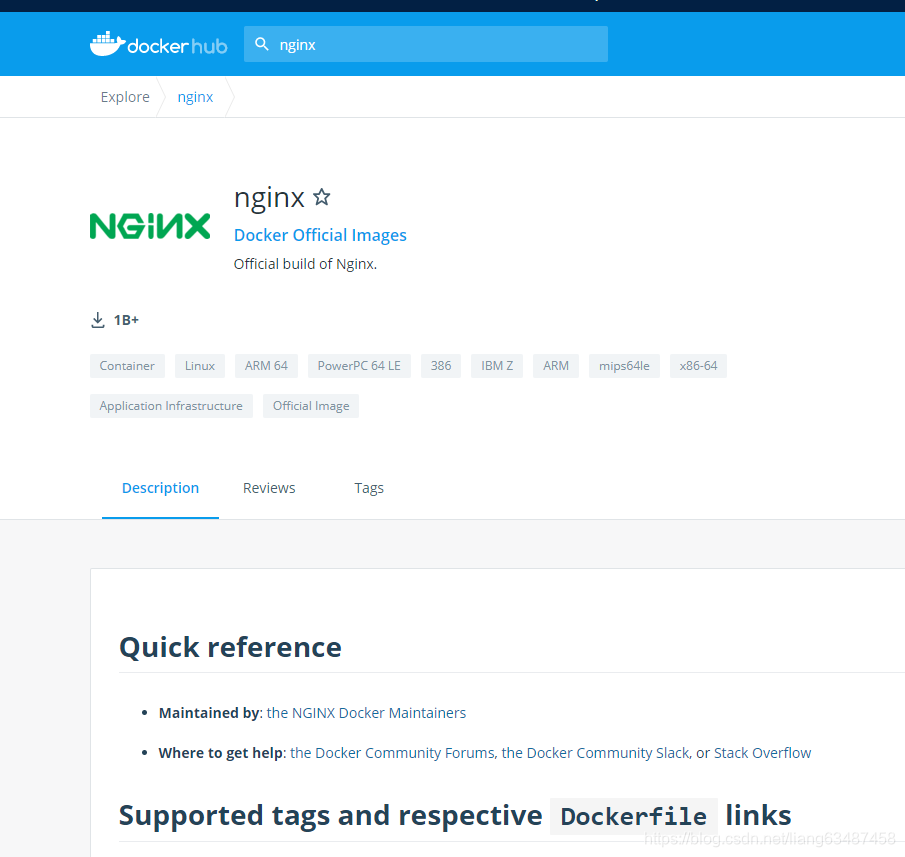The width and height of the screenshot is (905, 857).
Task: Click the nginx repository title
Action: [269, 197]
